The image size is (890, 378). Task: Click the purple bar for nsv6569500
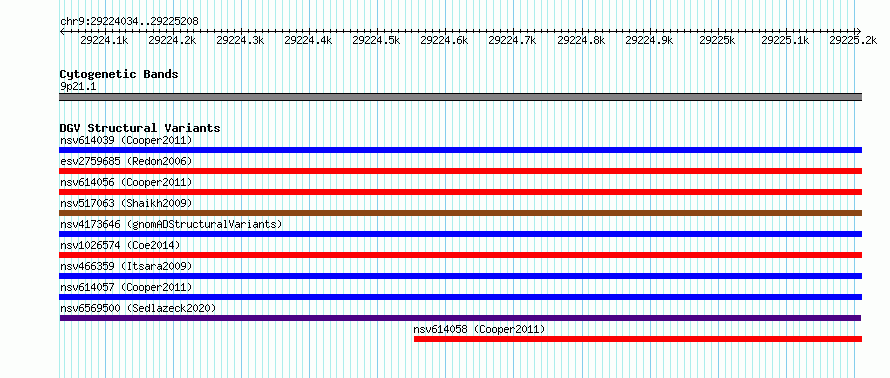click(x=460, y=318)
